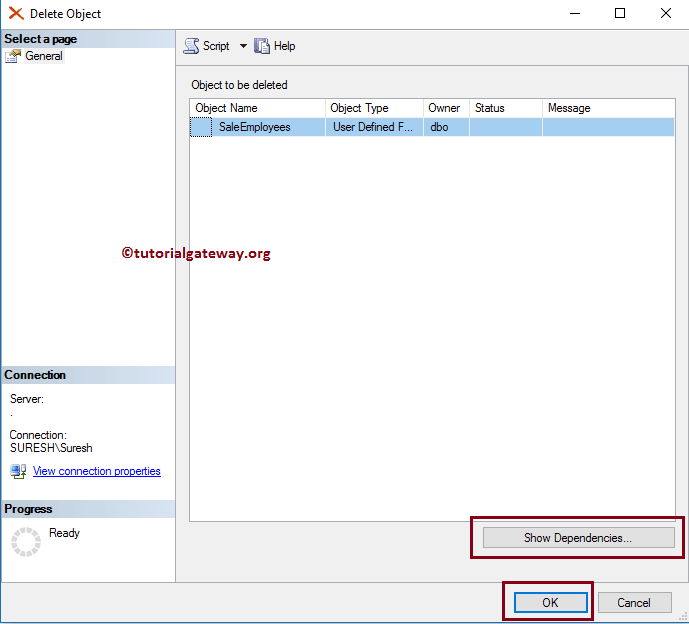Image resolution: width=689 pixels, height=624 pixels.
Task: Open the Script dropdown arrow
Action: pyautogui.click(x=243, y=46)
